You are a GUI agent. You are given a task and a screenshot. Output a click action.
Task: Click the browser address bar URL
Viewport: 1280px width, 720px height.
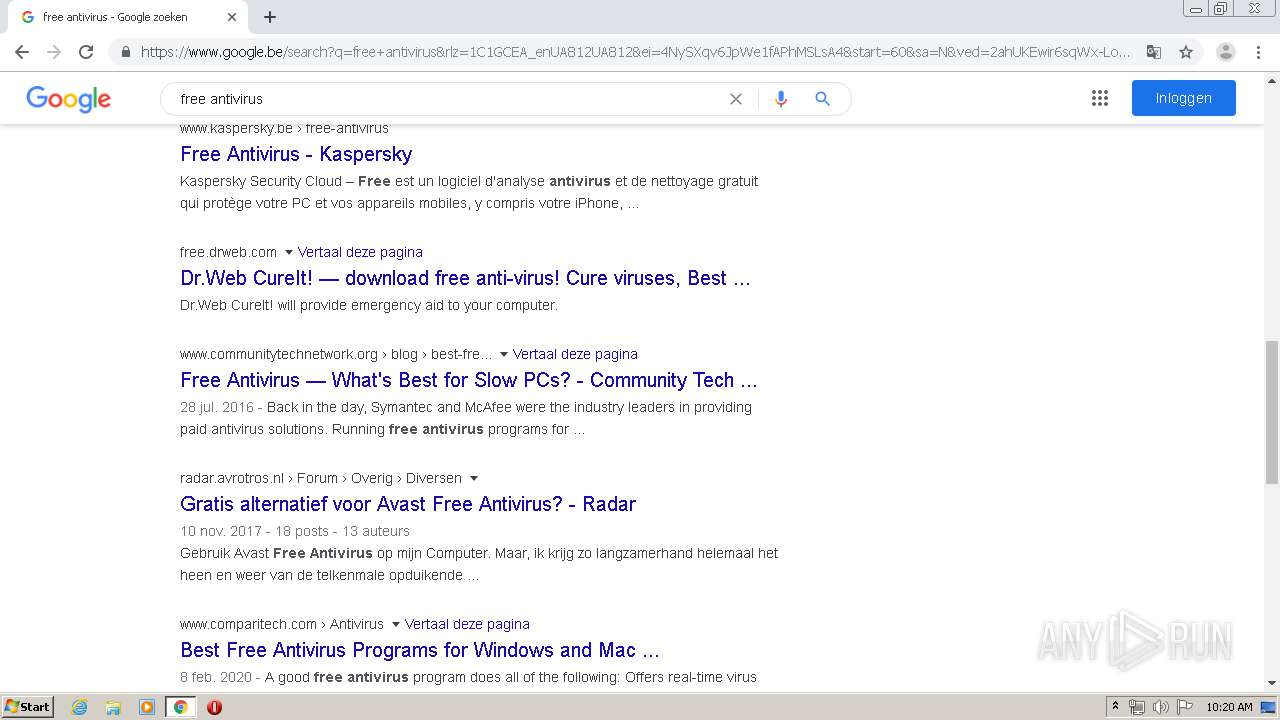point(636,52)
